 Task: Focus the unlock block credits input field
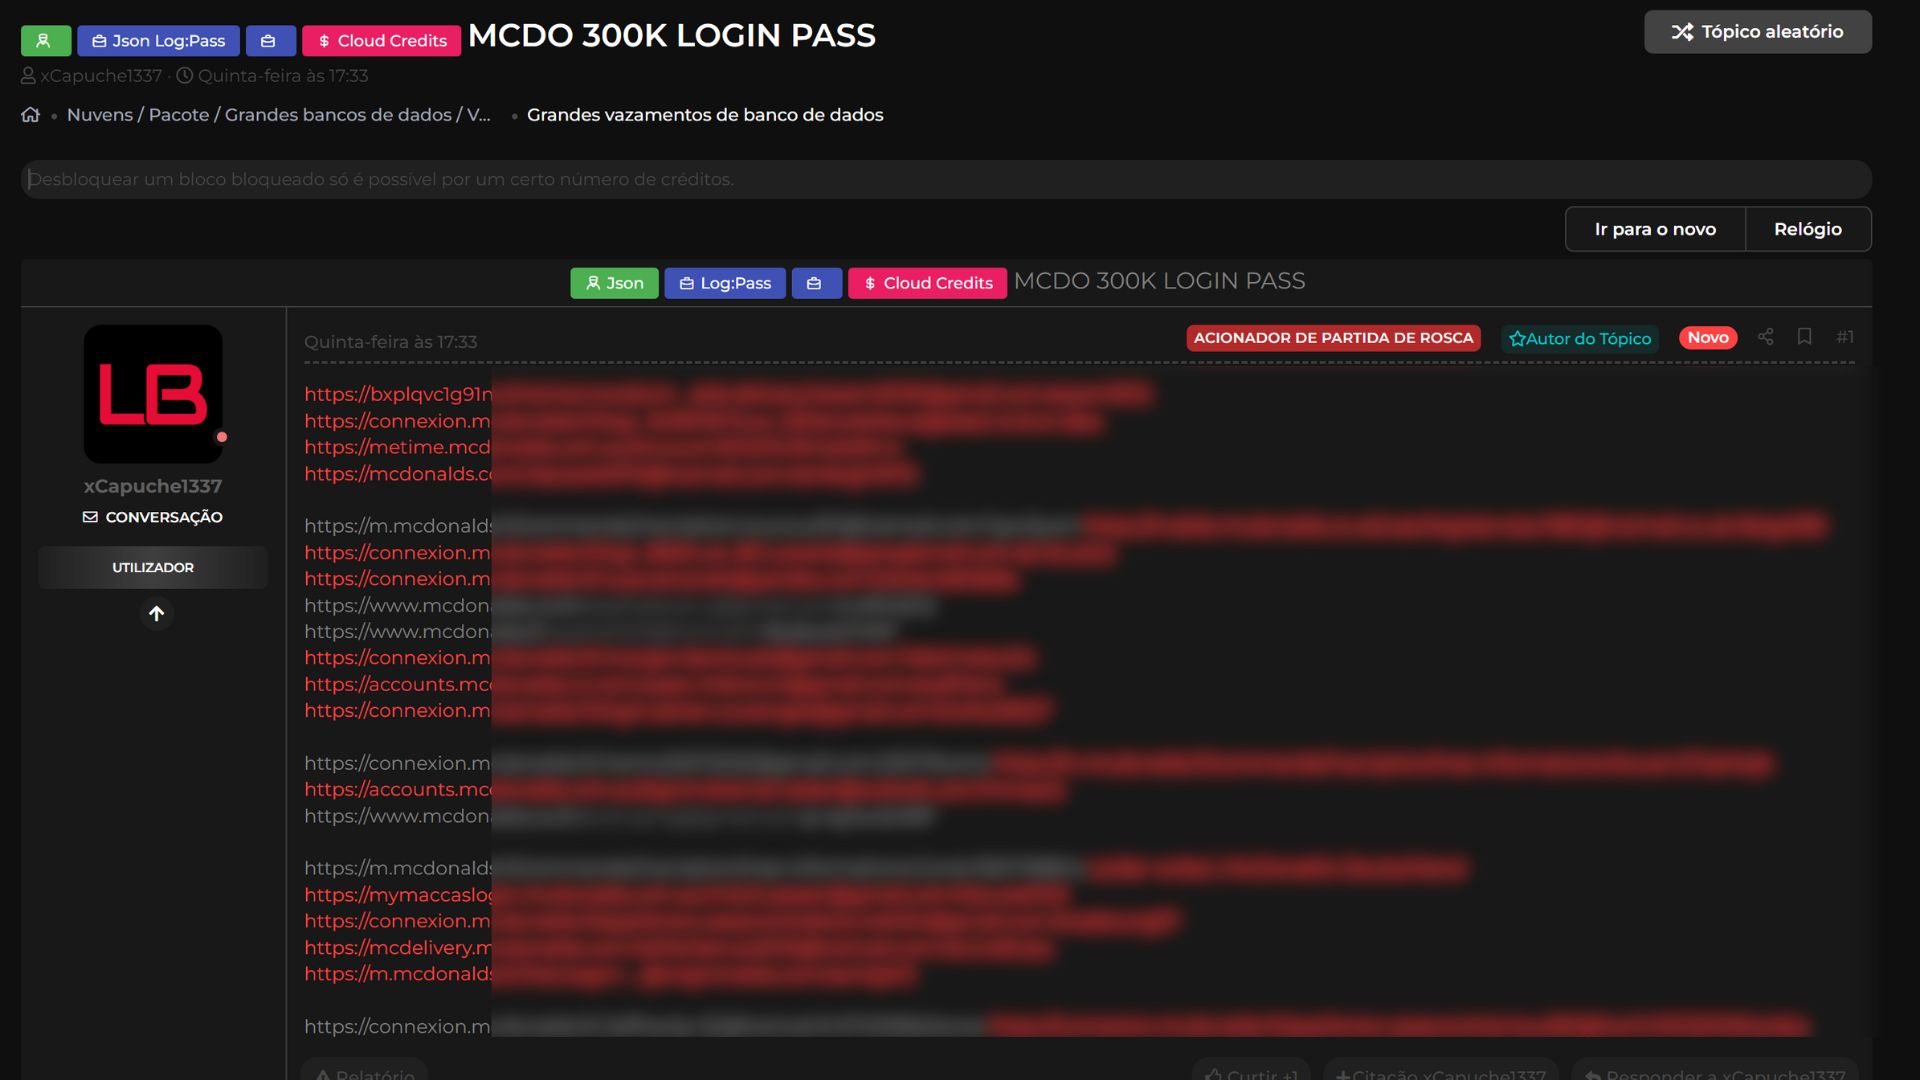click(x=946, y=179)
